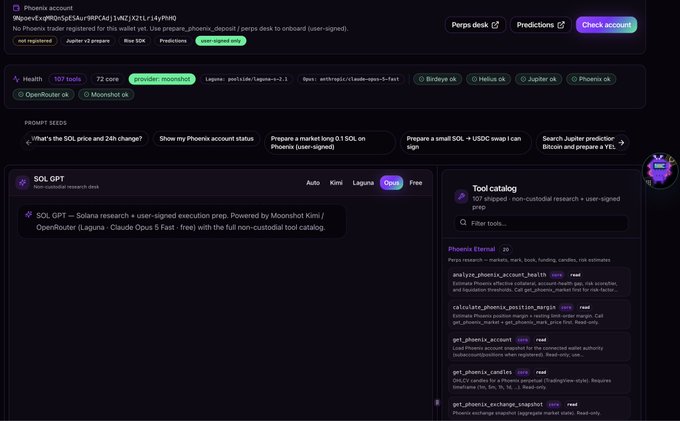Select the SOL price and 24h change seed
The width and height of the screenshot is (680, 421).
click(x=86, y=139)
